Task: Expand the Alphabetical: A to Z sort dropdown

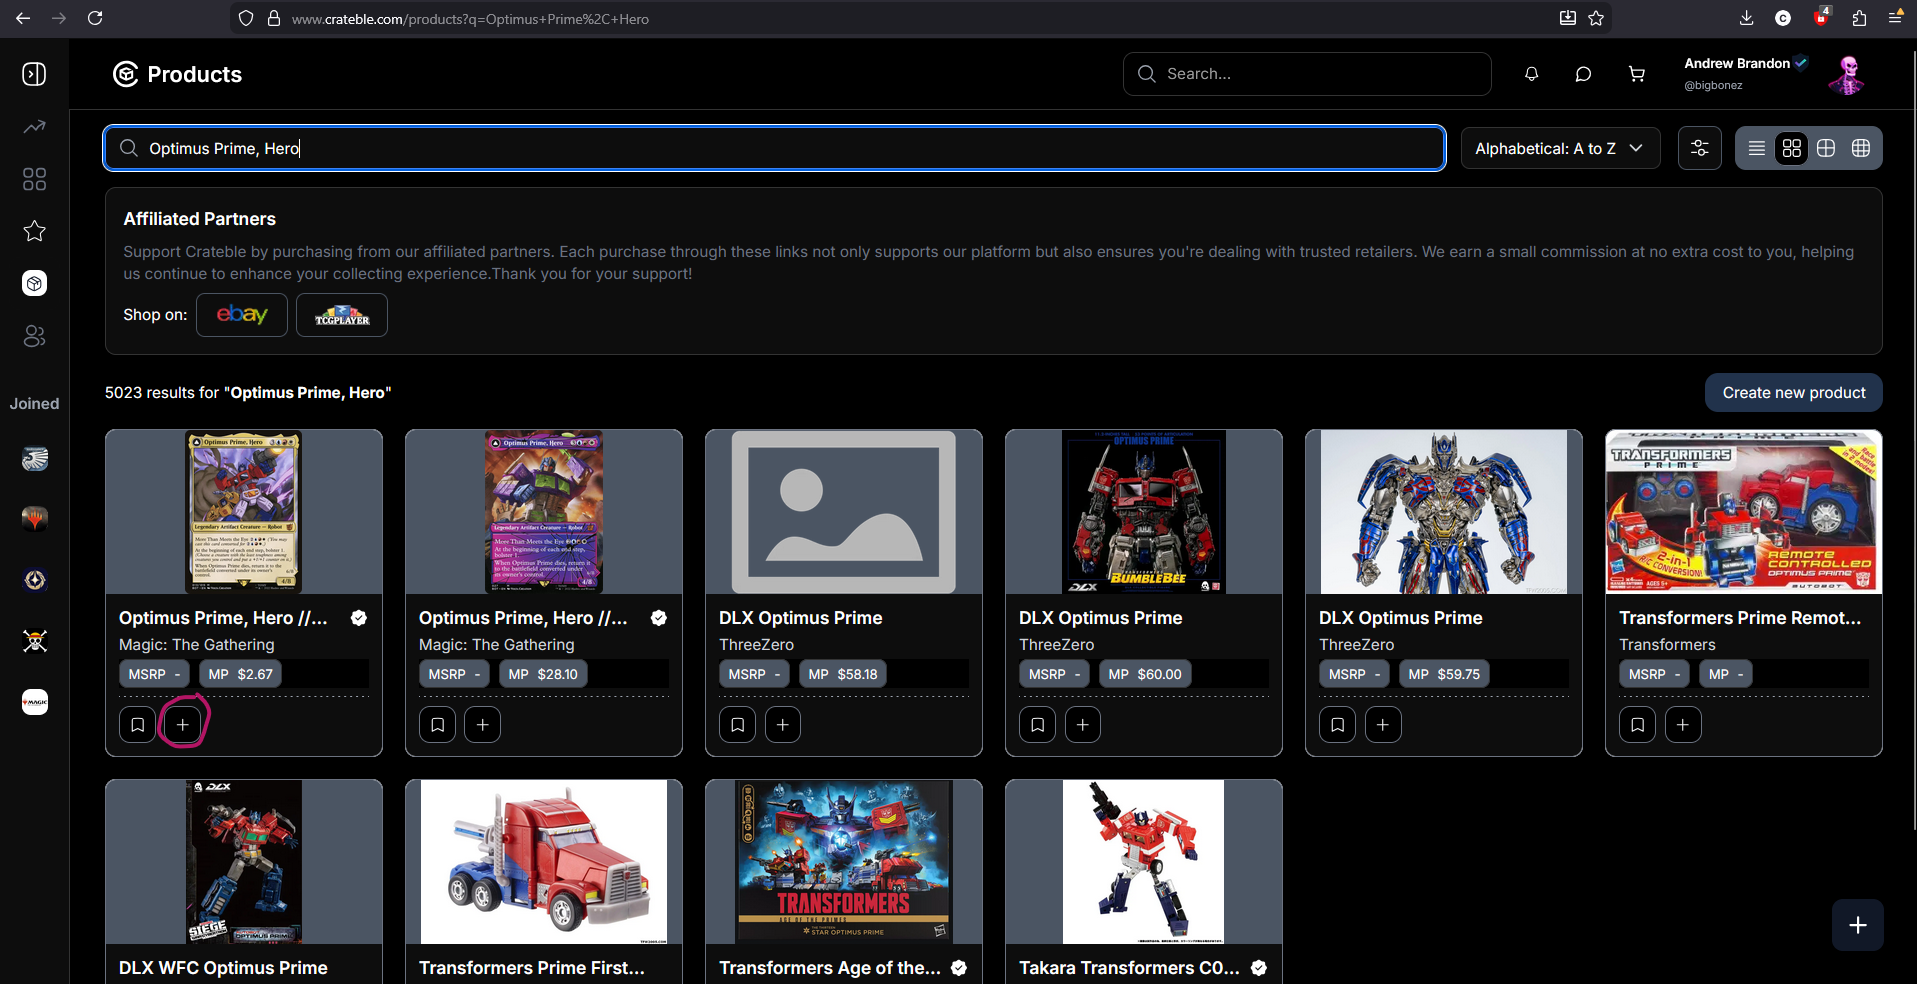Action: (1560, 148)
